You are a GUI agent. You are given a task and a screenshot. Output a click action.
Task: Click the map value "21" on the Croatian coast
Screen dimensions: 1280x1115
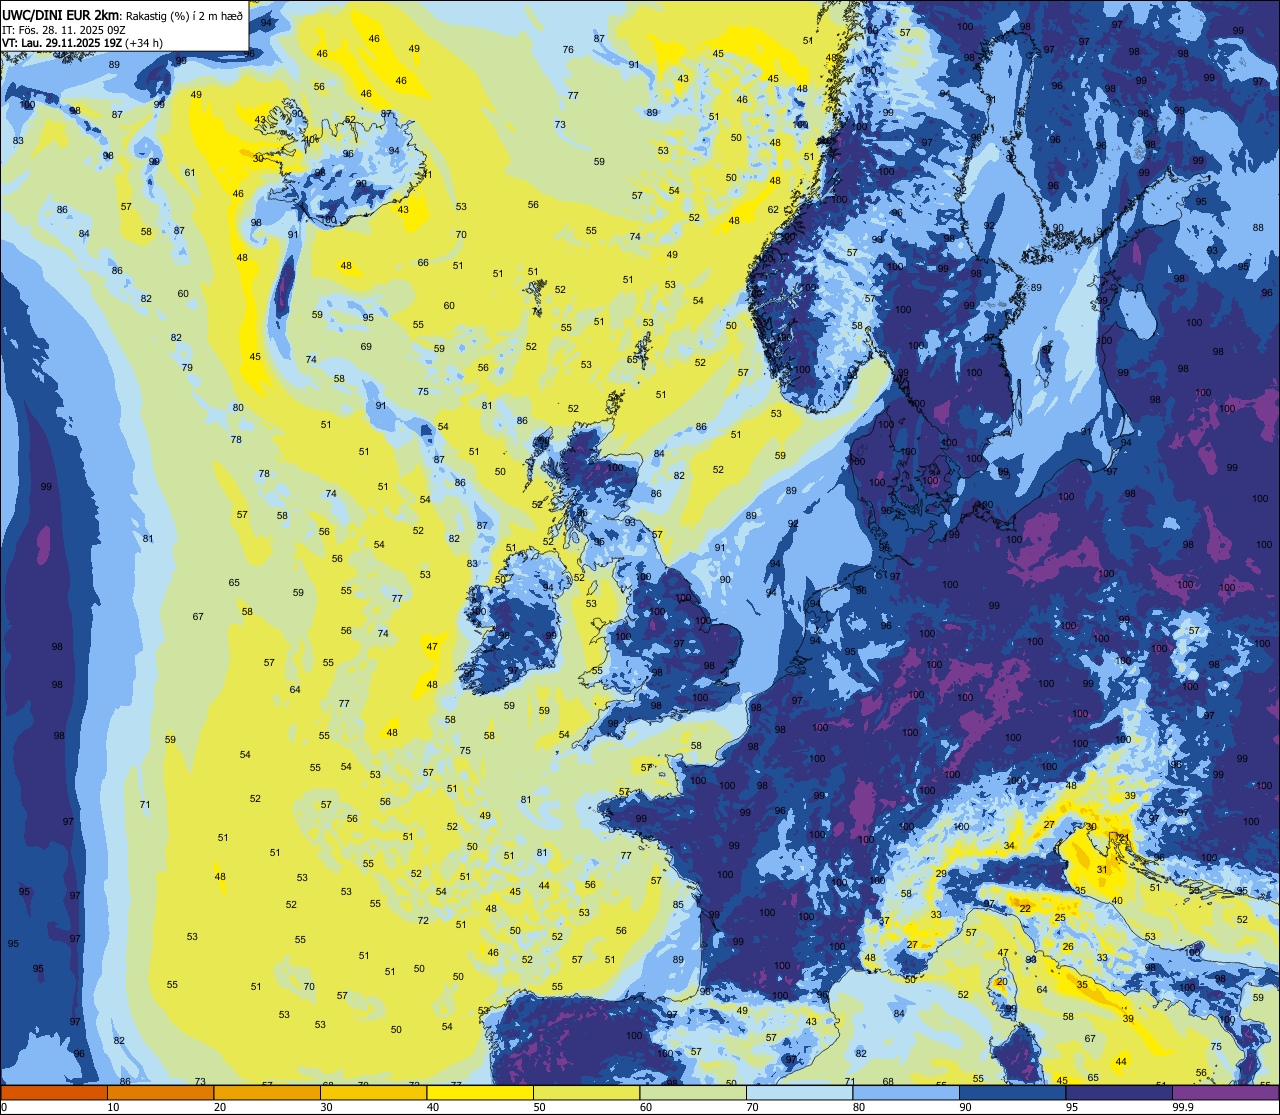(1123, 838)
